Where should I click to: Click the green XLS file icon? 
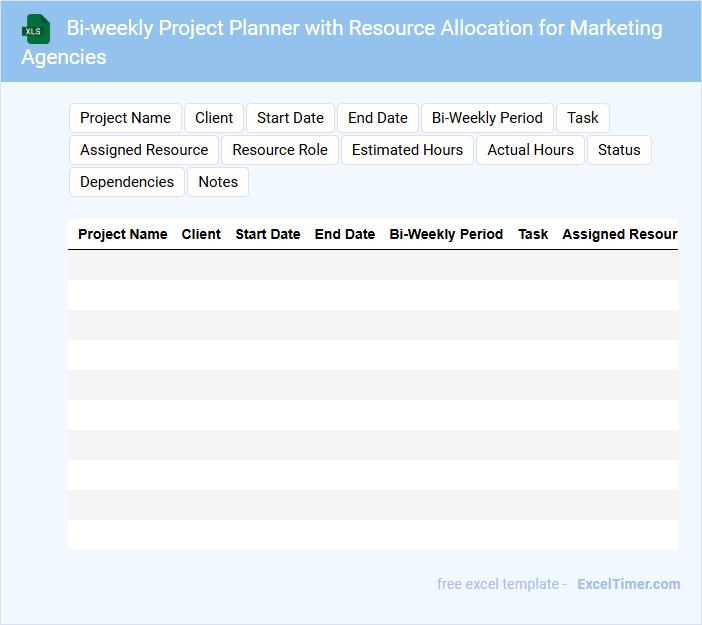(37, 29)
